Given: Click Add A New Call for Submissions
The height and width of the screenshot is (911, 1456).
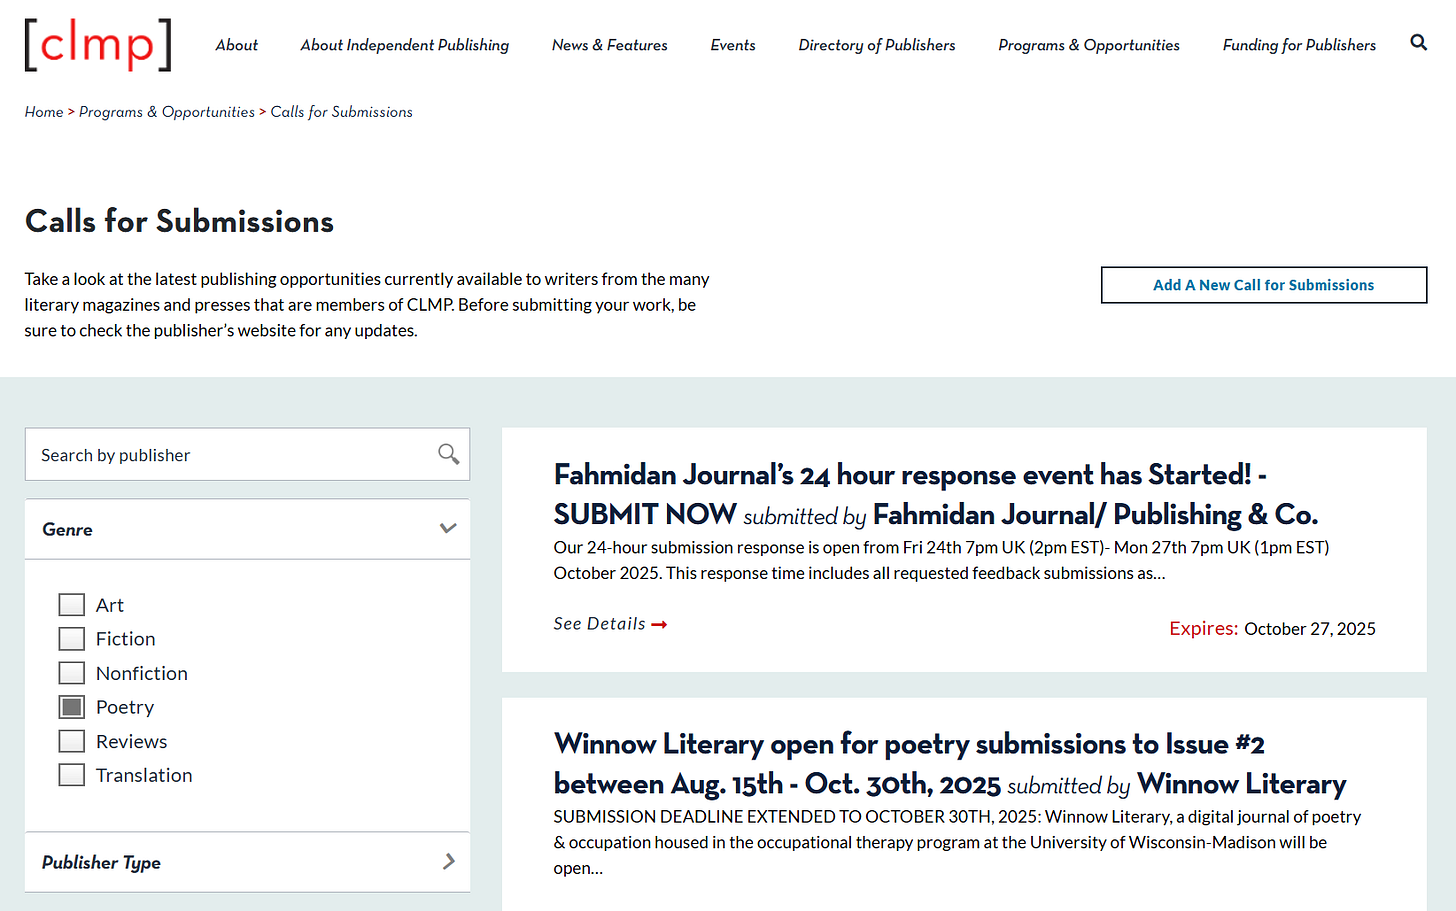Looking at the screenshot, I should tap(1264, 285).
